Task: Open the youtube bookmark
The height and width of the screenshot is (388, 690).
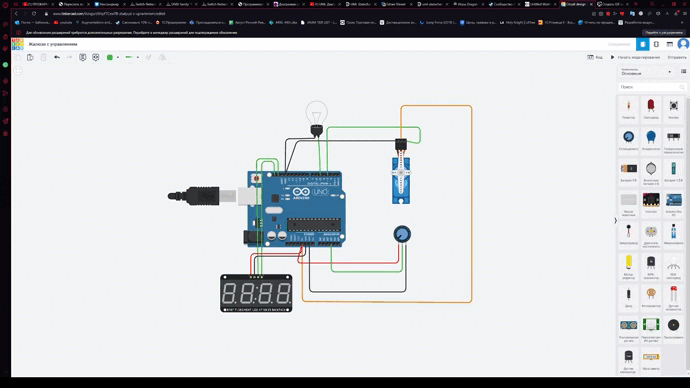Action: (63, 22)
